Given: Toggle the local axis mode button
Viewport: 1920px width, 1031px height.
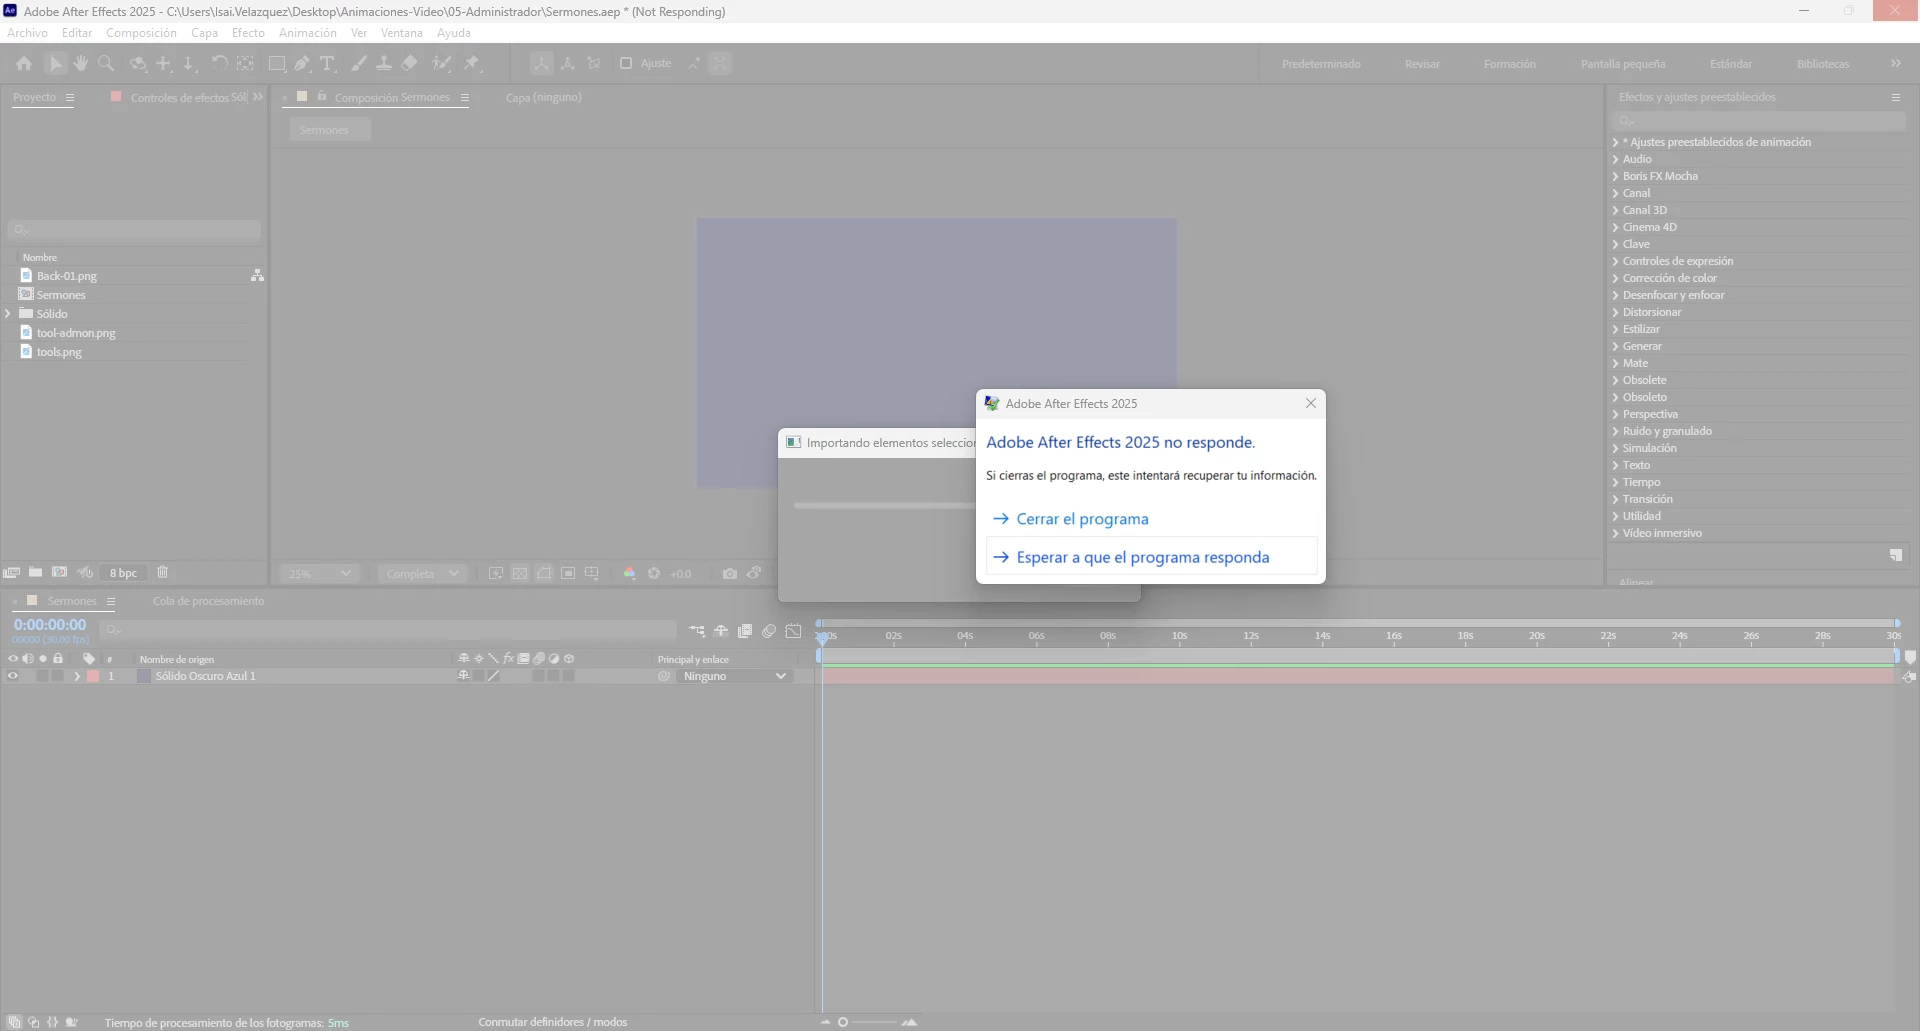Looking at the screenshot, I should [541, 64].
